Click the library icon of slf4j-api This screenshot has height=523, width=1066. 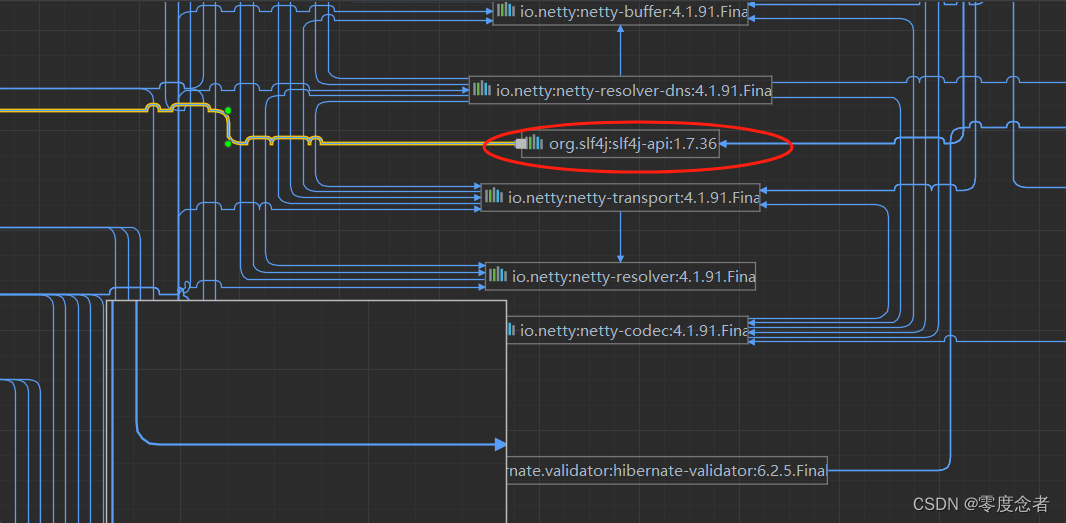pyautogui.click(x=536, y=142)
